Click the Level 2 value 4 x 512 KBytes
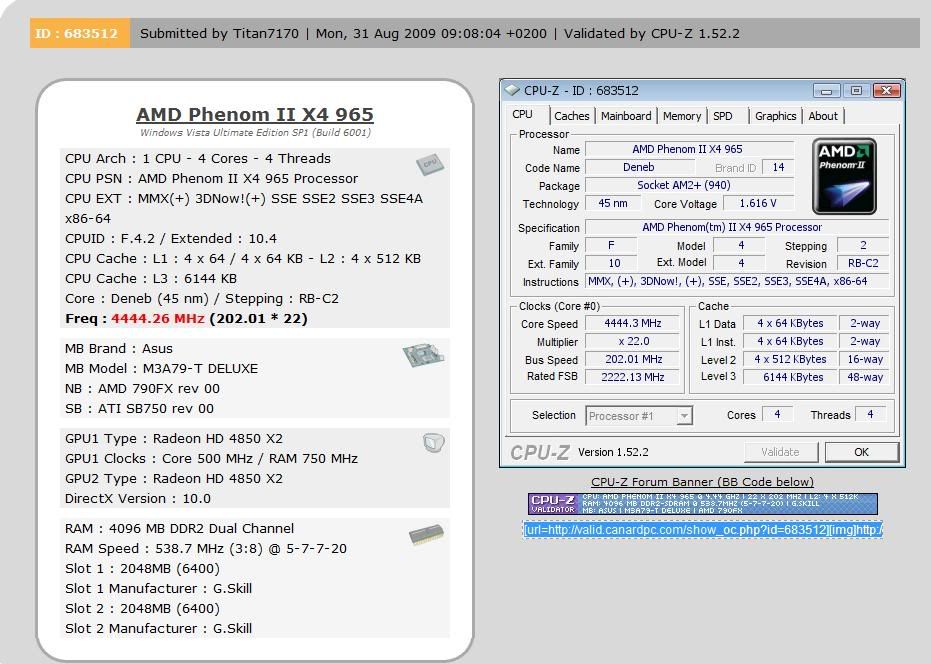 coord(790,359)
